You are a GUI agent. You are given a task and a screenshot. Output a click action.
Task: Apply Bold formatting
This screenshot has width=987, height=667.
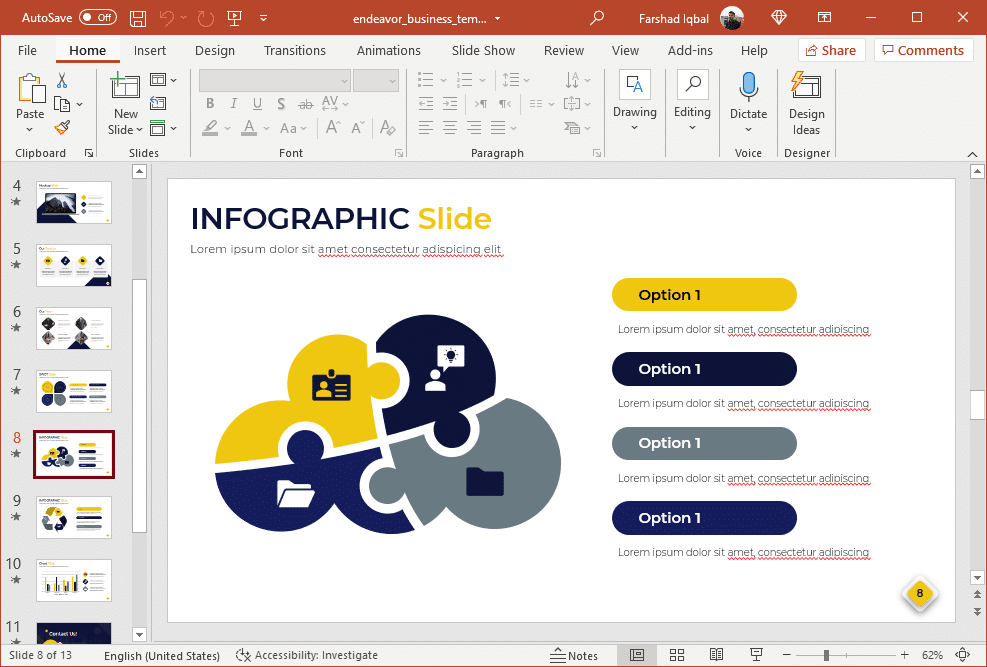pyautogui.click(x=210, y=104)
